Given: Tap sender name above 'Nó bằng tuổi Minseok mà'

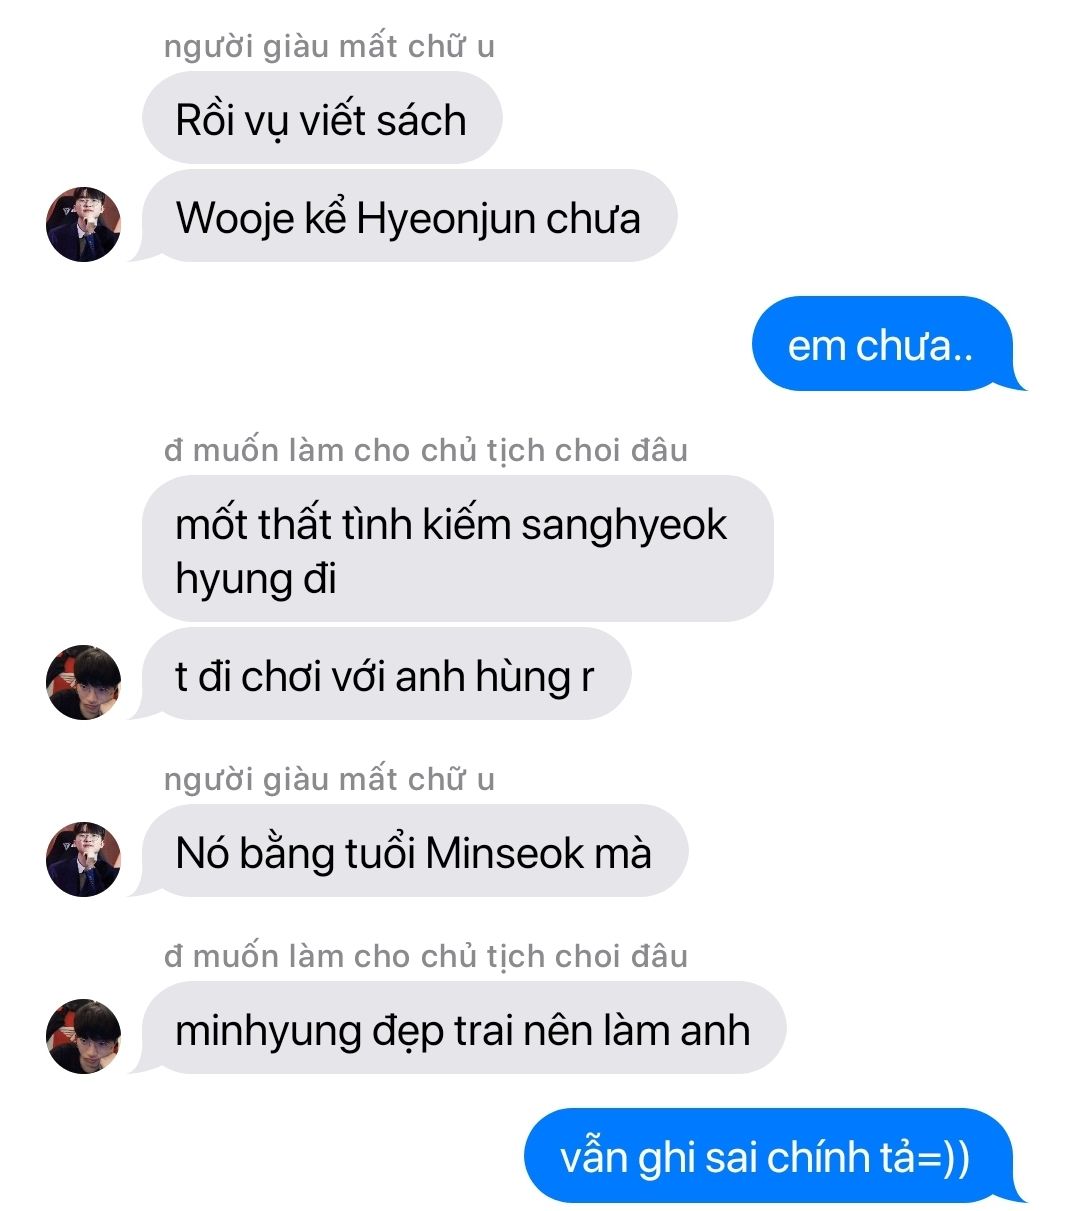Looking at the screenshot, I should [329, 780].
